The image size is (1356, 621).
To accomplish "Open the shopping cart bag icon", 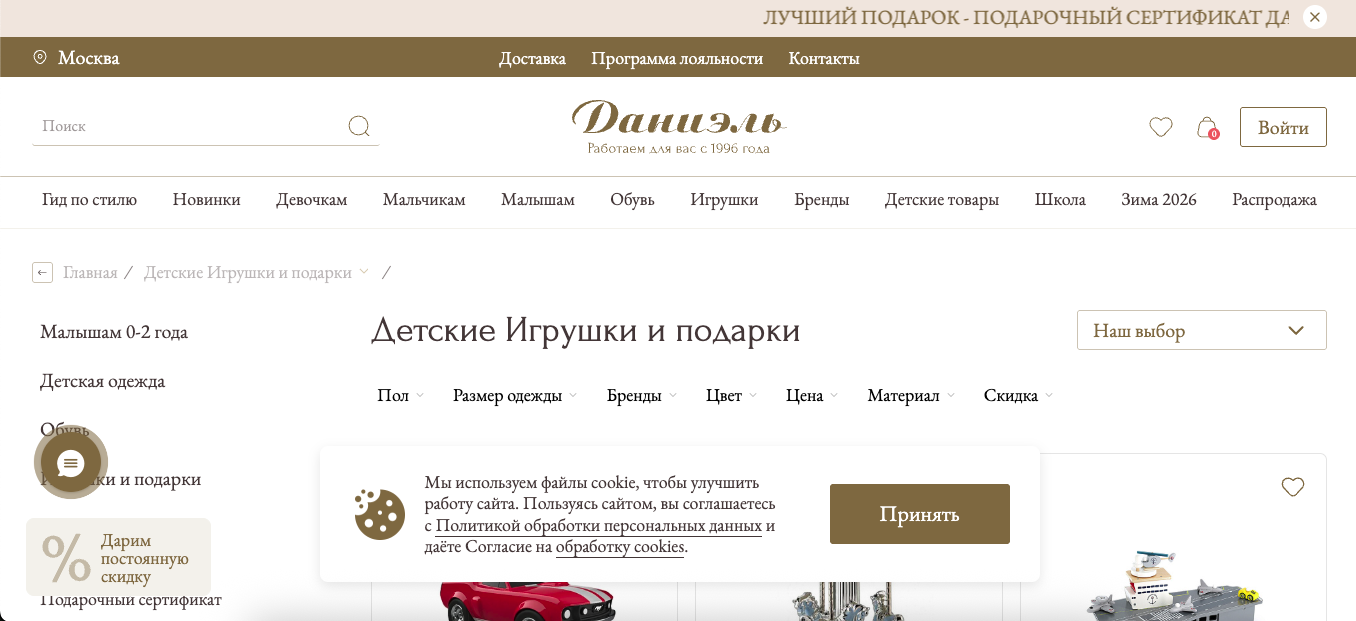I will point(1205,127).
